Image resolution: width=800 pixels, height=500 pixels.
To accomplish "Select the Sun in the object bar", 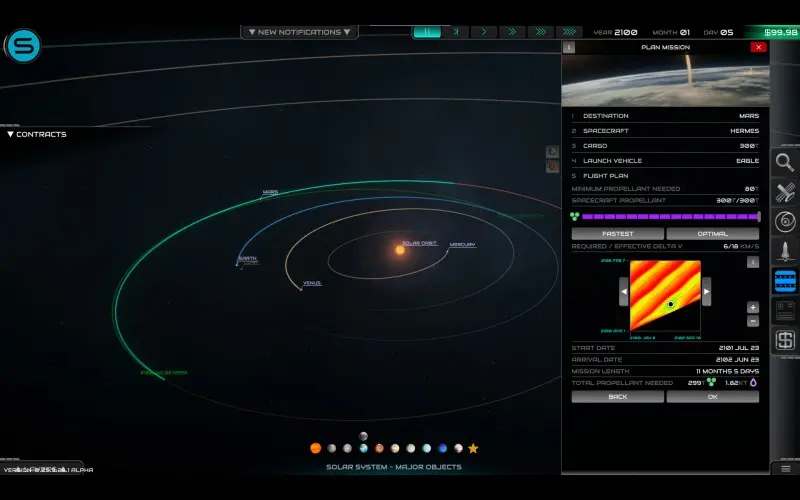I will (315, 449).
